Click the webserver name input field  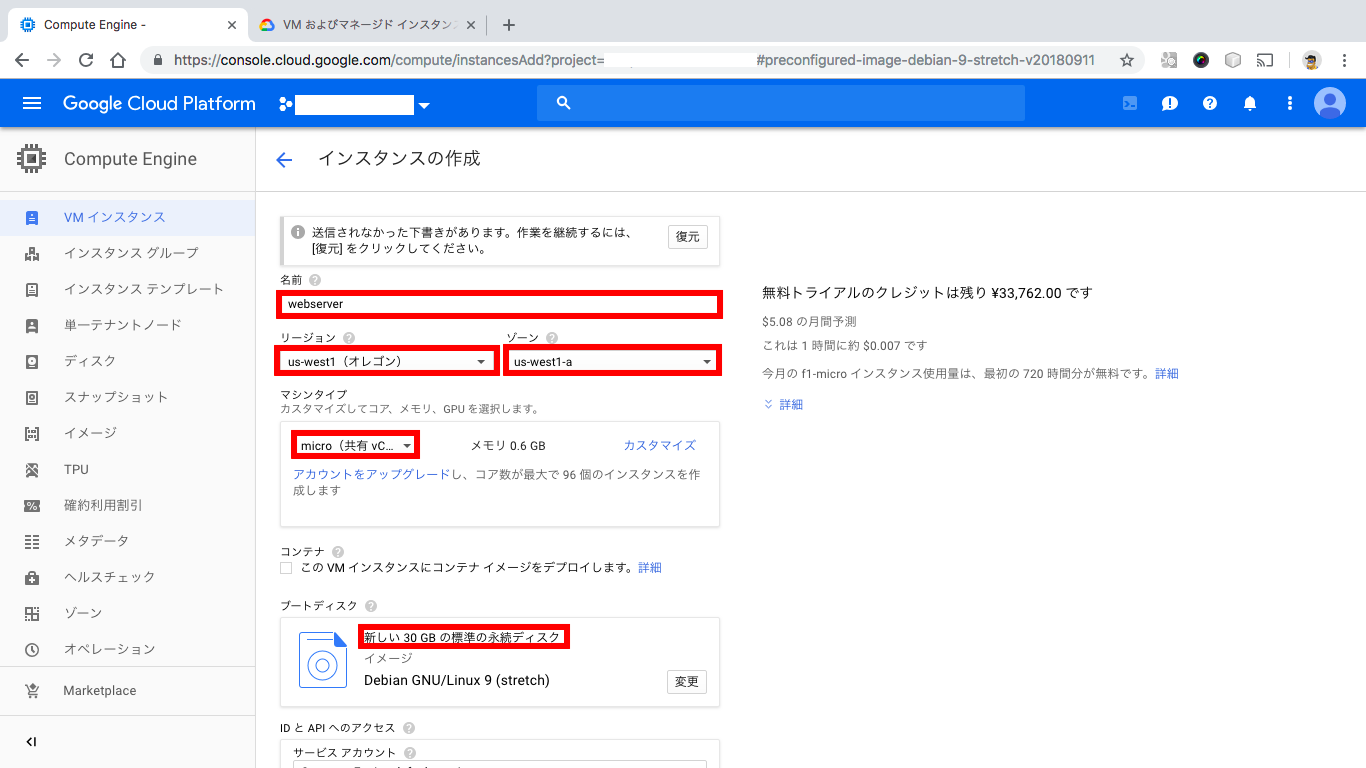[x=499, y=305]
